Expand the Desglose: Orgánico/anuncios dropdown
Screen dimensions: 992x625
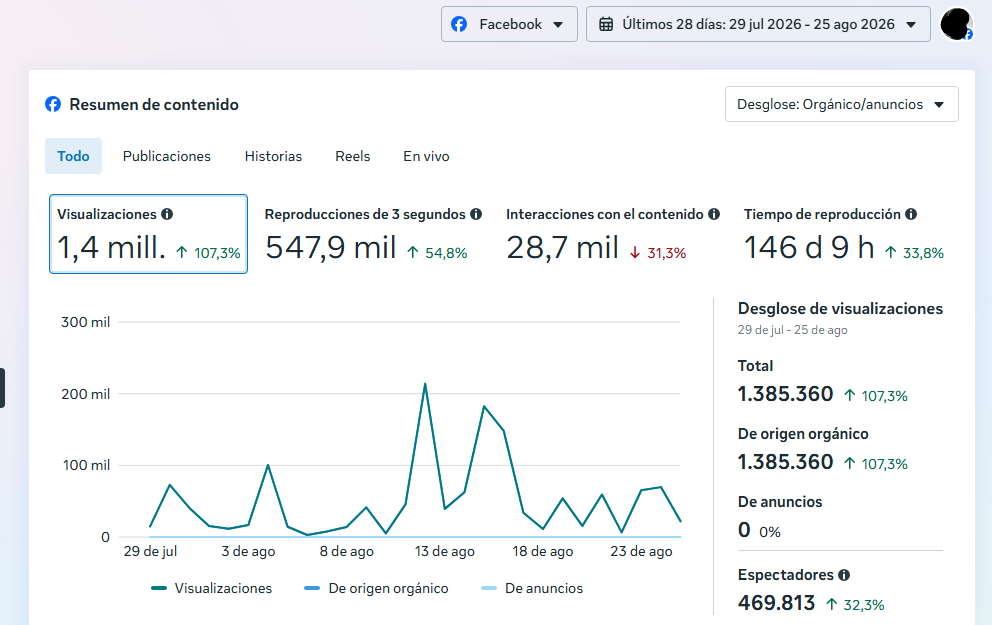point(841,104)
